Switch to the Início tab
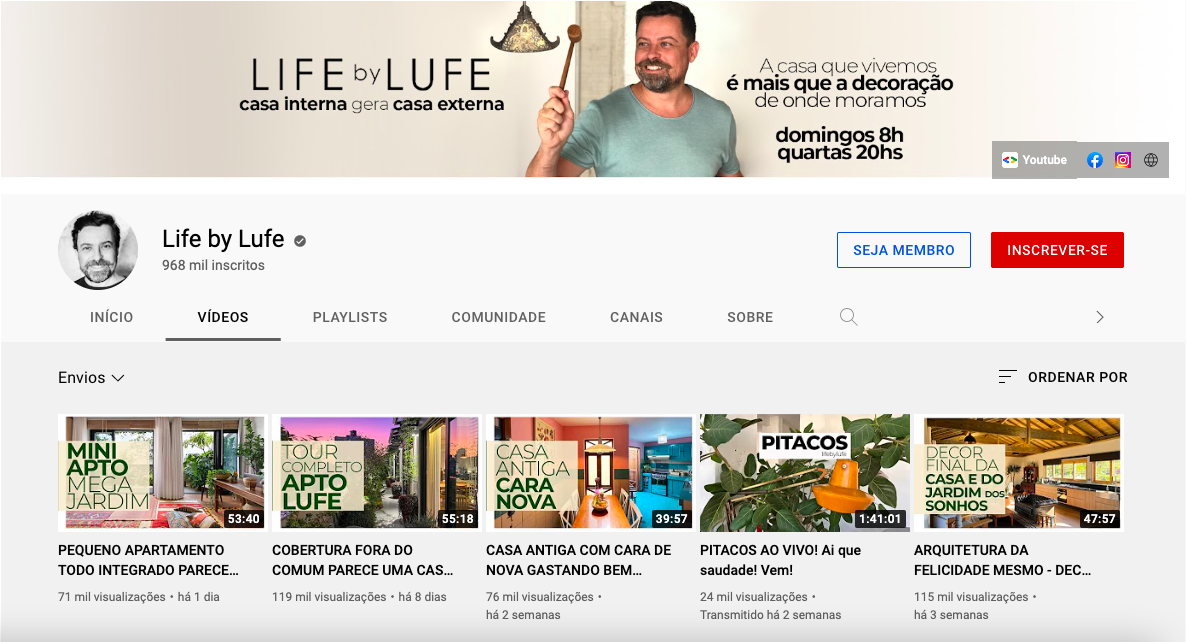Screen dimensions: 1186x642 pyautogui.click(x=111, y=317)
